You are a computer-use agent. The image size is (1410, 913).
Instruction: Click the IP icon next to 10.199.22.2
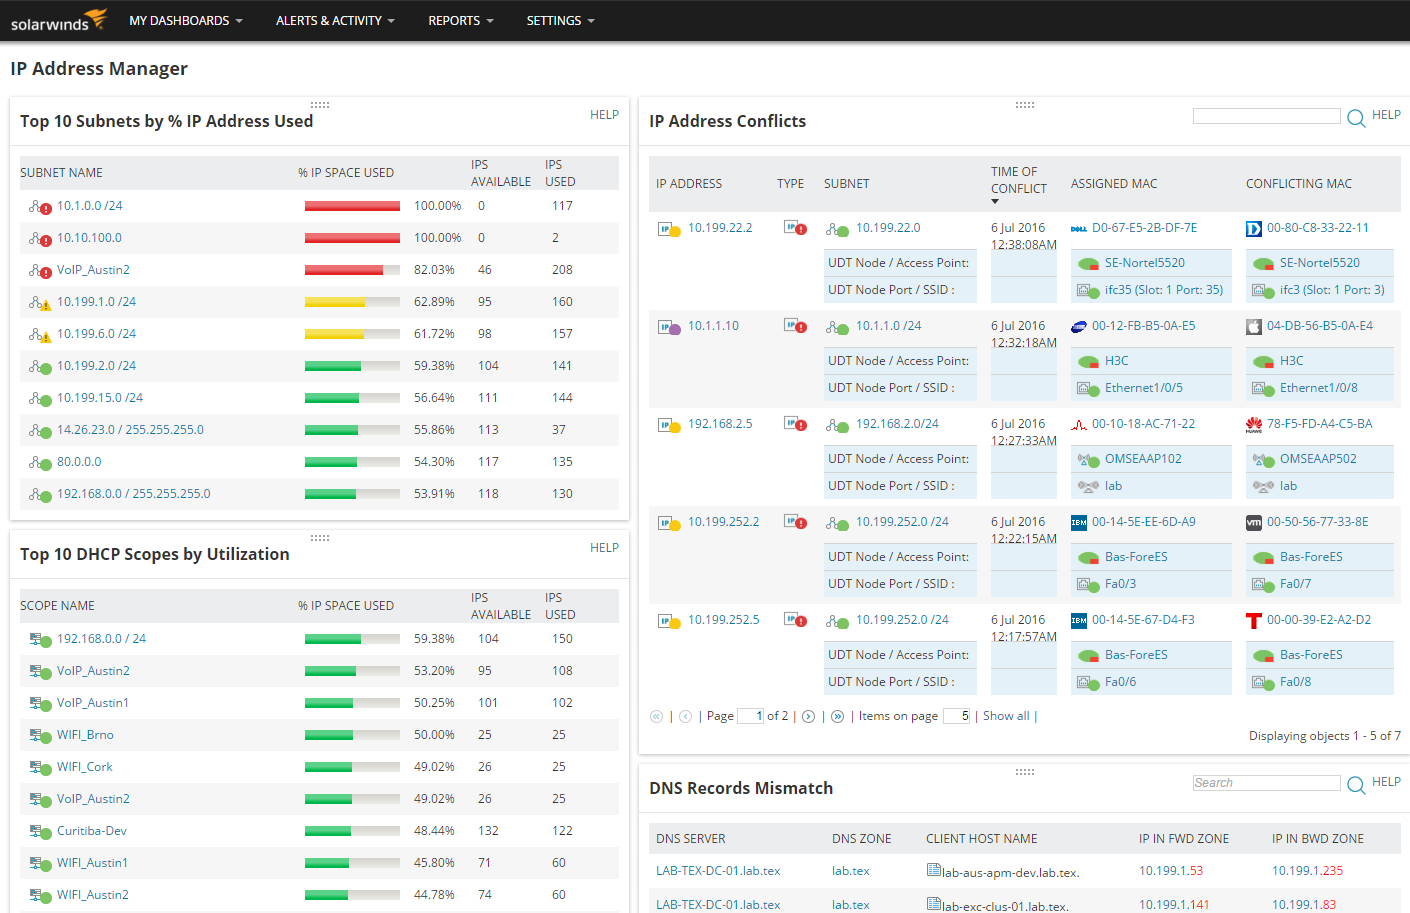click(x=669, y=229)
